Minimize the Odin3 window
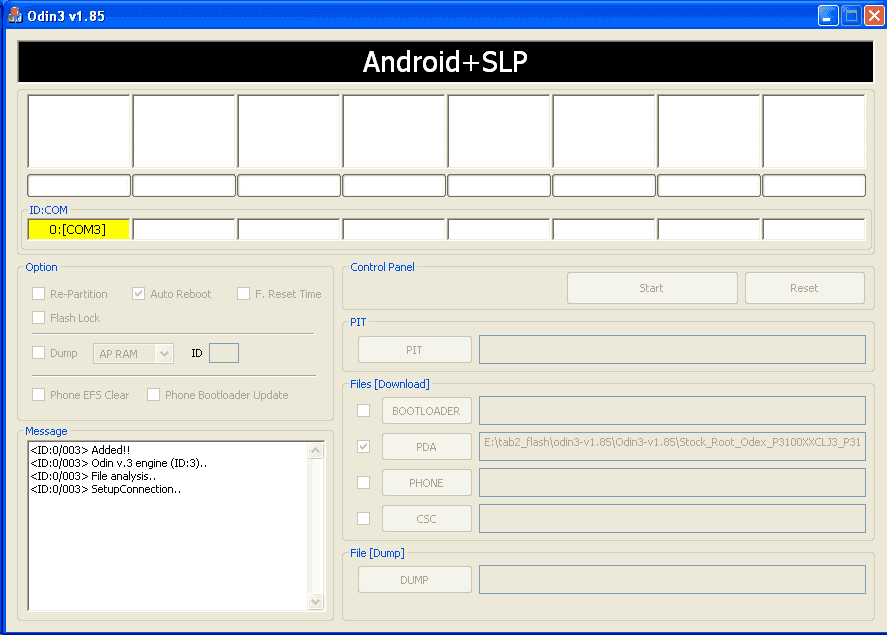Image resolution: width=887 pixels, height=635 pixels. 828,16
